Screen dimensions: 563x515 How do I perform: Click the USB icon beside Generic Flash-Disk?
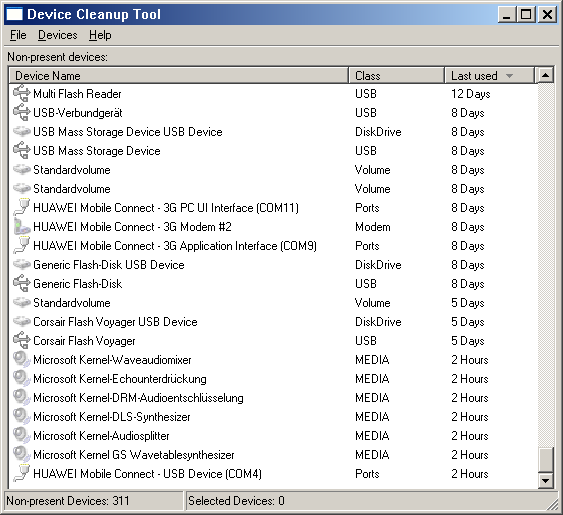(22, 283)
